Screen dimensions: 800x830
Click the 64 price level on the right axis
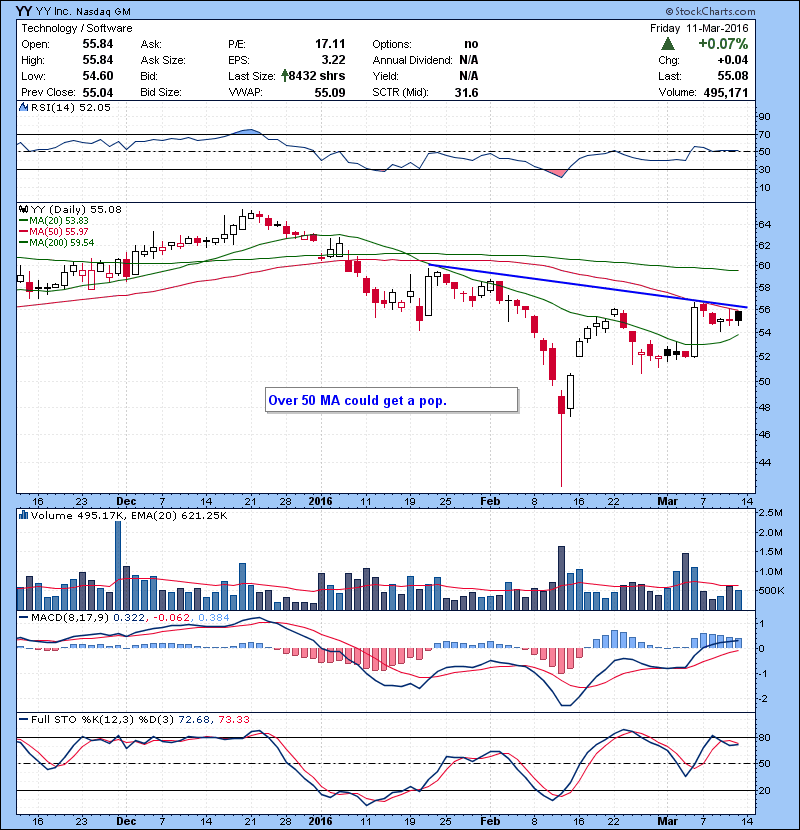(764, 224)
